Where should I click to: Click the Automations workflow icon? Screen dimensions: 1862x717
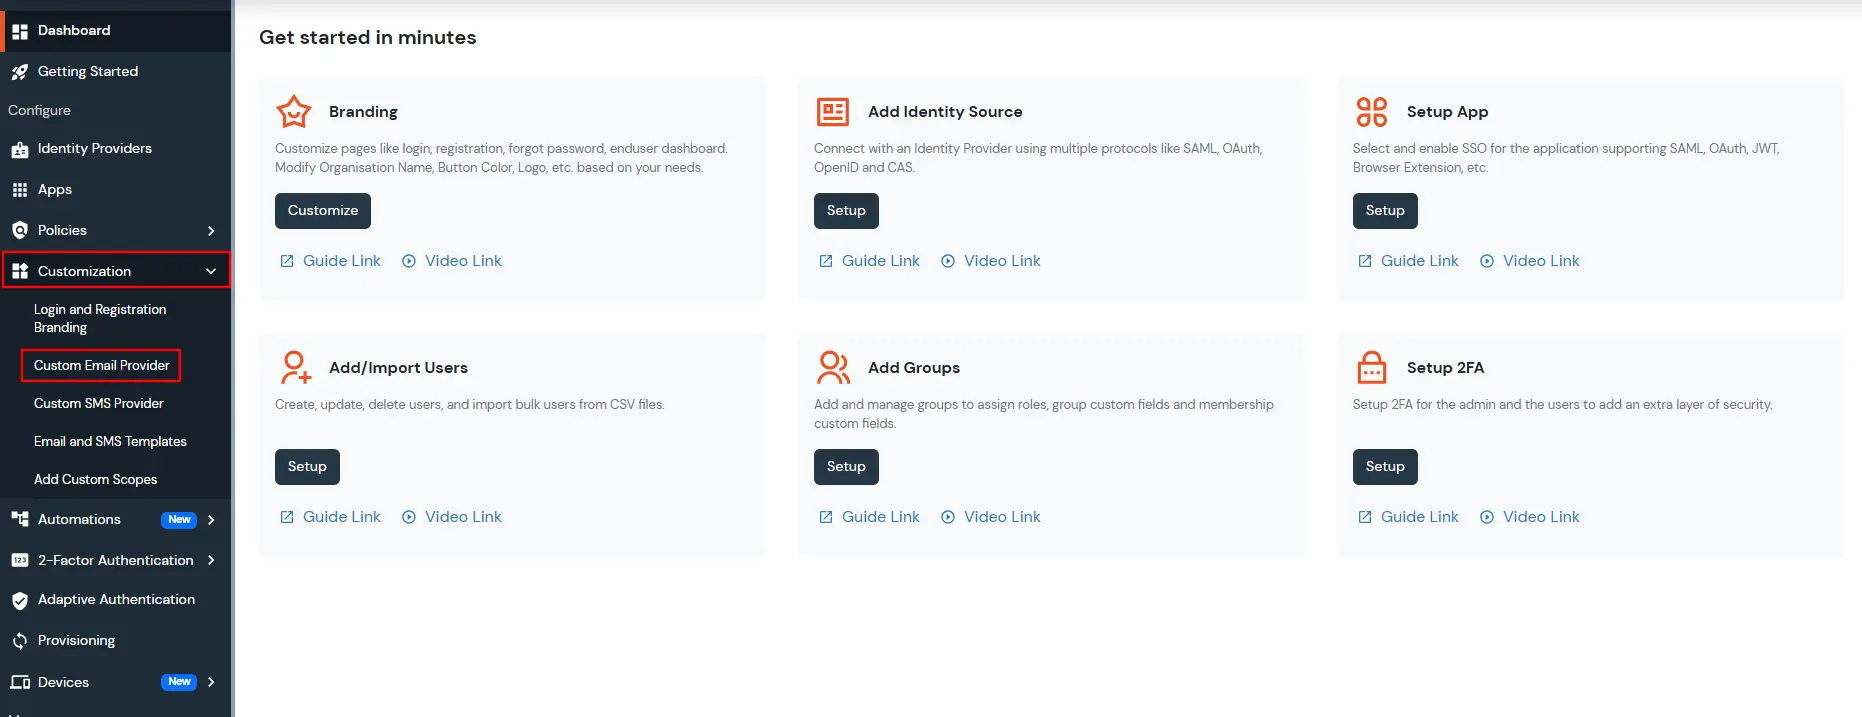(x=20, y=519)
